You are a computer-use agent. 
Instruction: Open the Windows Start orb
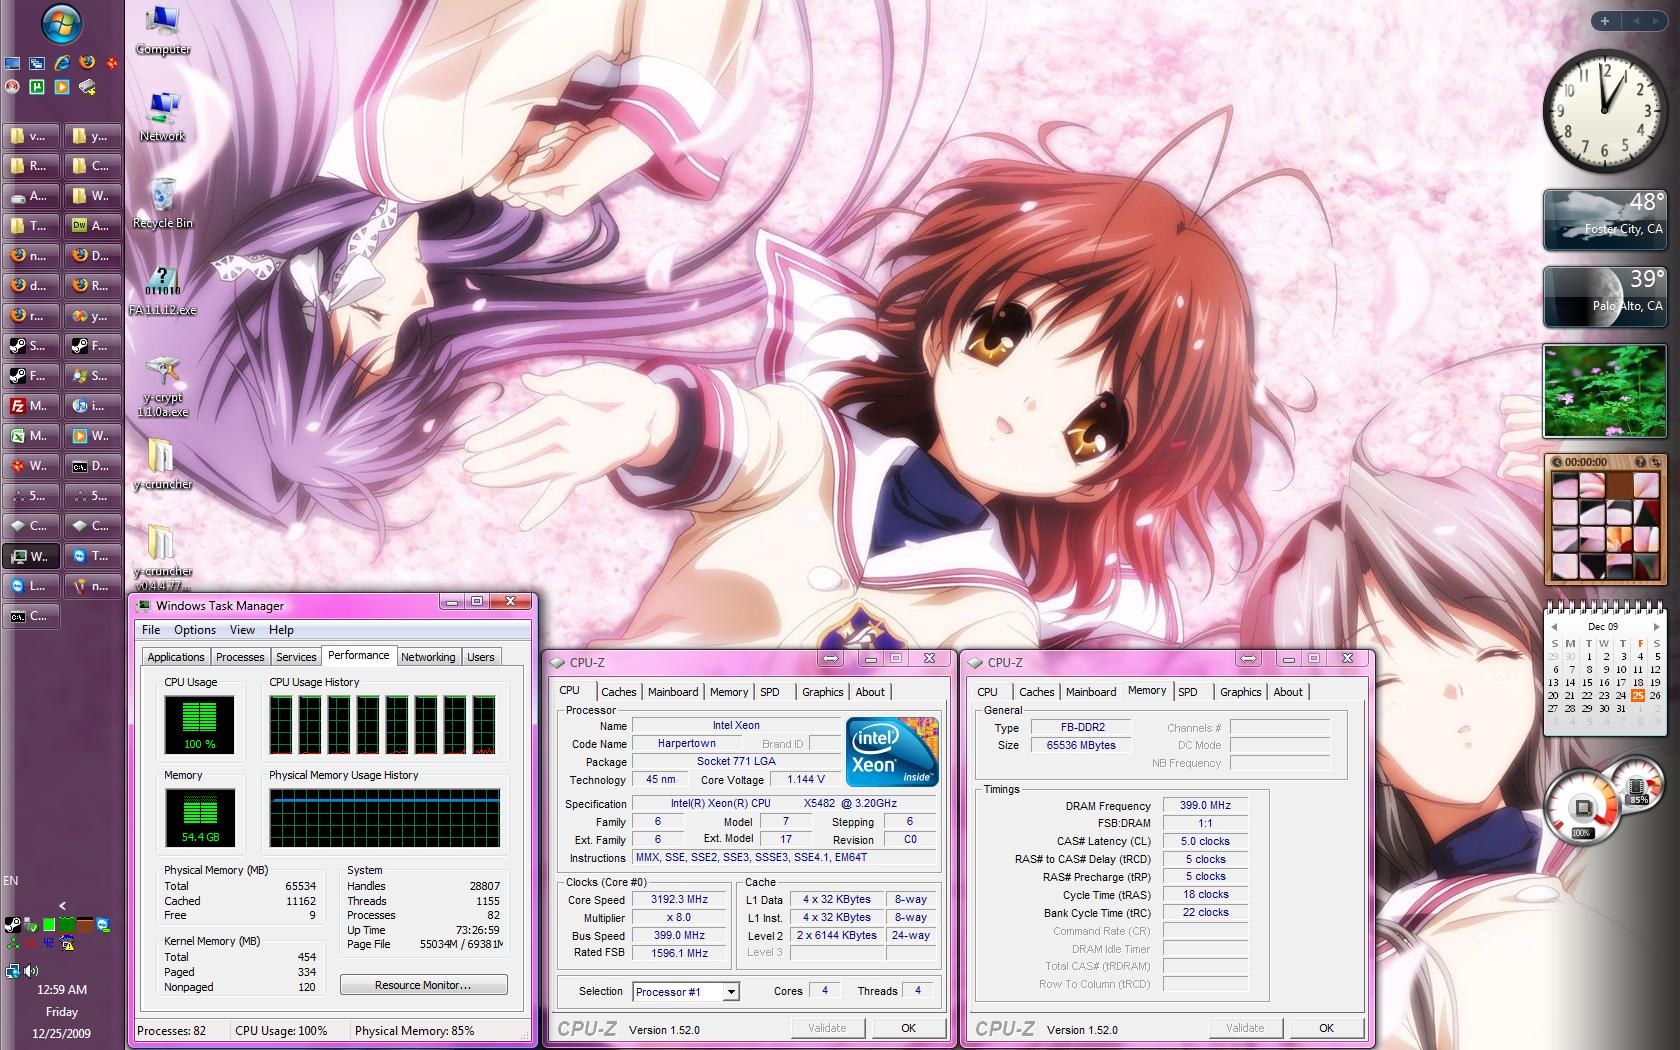pos(62,25)
